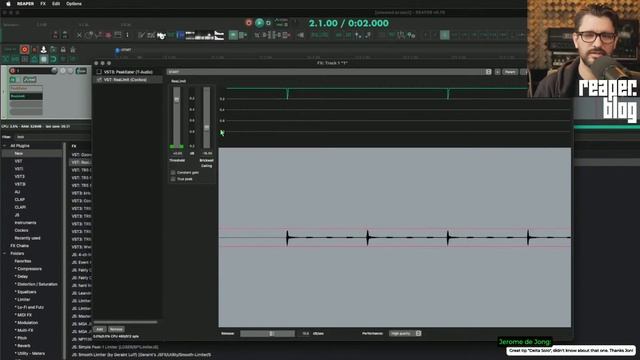The width and height of the screenshot is (640, 360).
Task: Click the Brickwall Ceiling slider handle
Action: (x=207, y=128)
